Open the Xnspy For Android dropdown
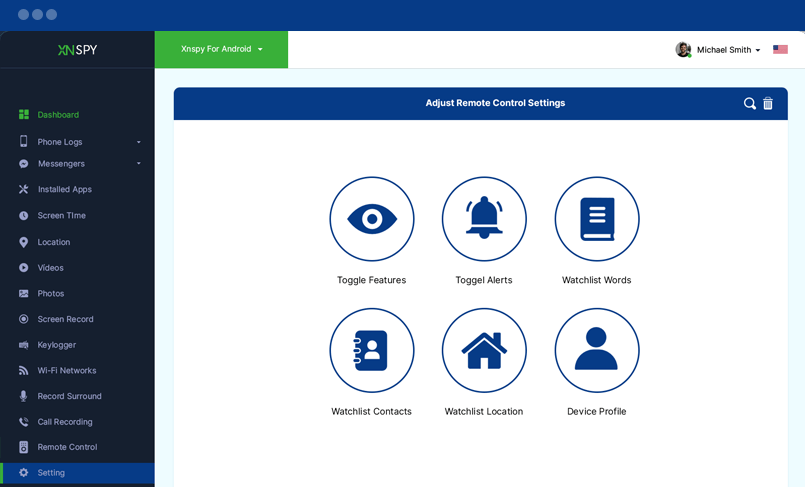This screenshot has width=805, height=487. pyautogui.click(x=221, y=49)
